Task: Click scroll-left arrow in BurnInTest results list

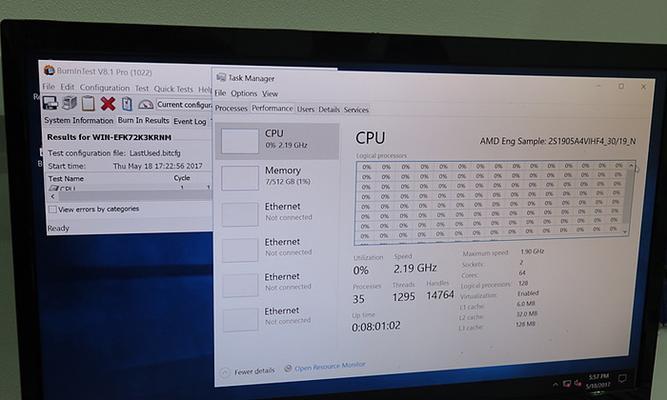Action: click(53, 197)
